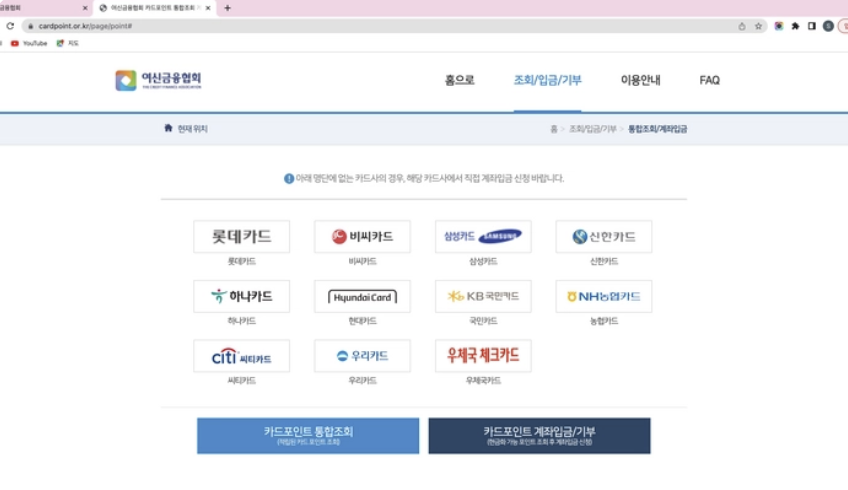Click the 국민카드 caption text
The width and height of the screenshot is (848, 490).
pyautogui.click(x=483, y=321)
